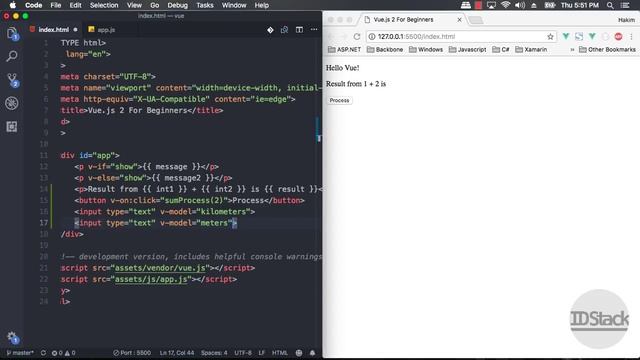Image resolution: width=640 pixels, height=360 pixels.
Task: Open the Apple menu
Action: pos(13,5)
